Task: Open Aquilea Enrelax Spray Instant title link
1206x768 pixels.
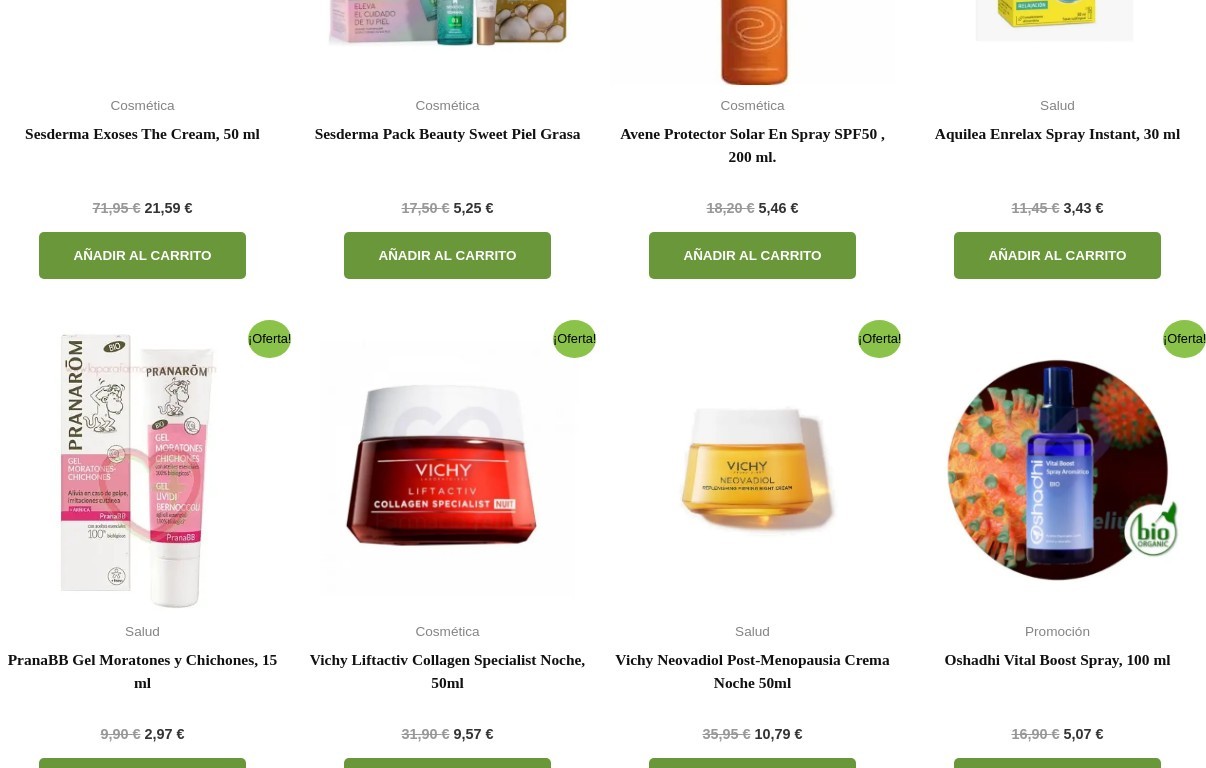Action: pos(1057,134)
